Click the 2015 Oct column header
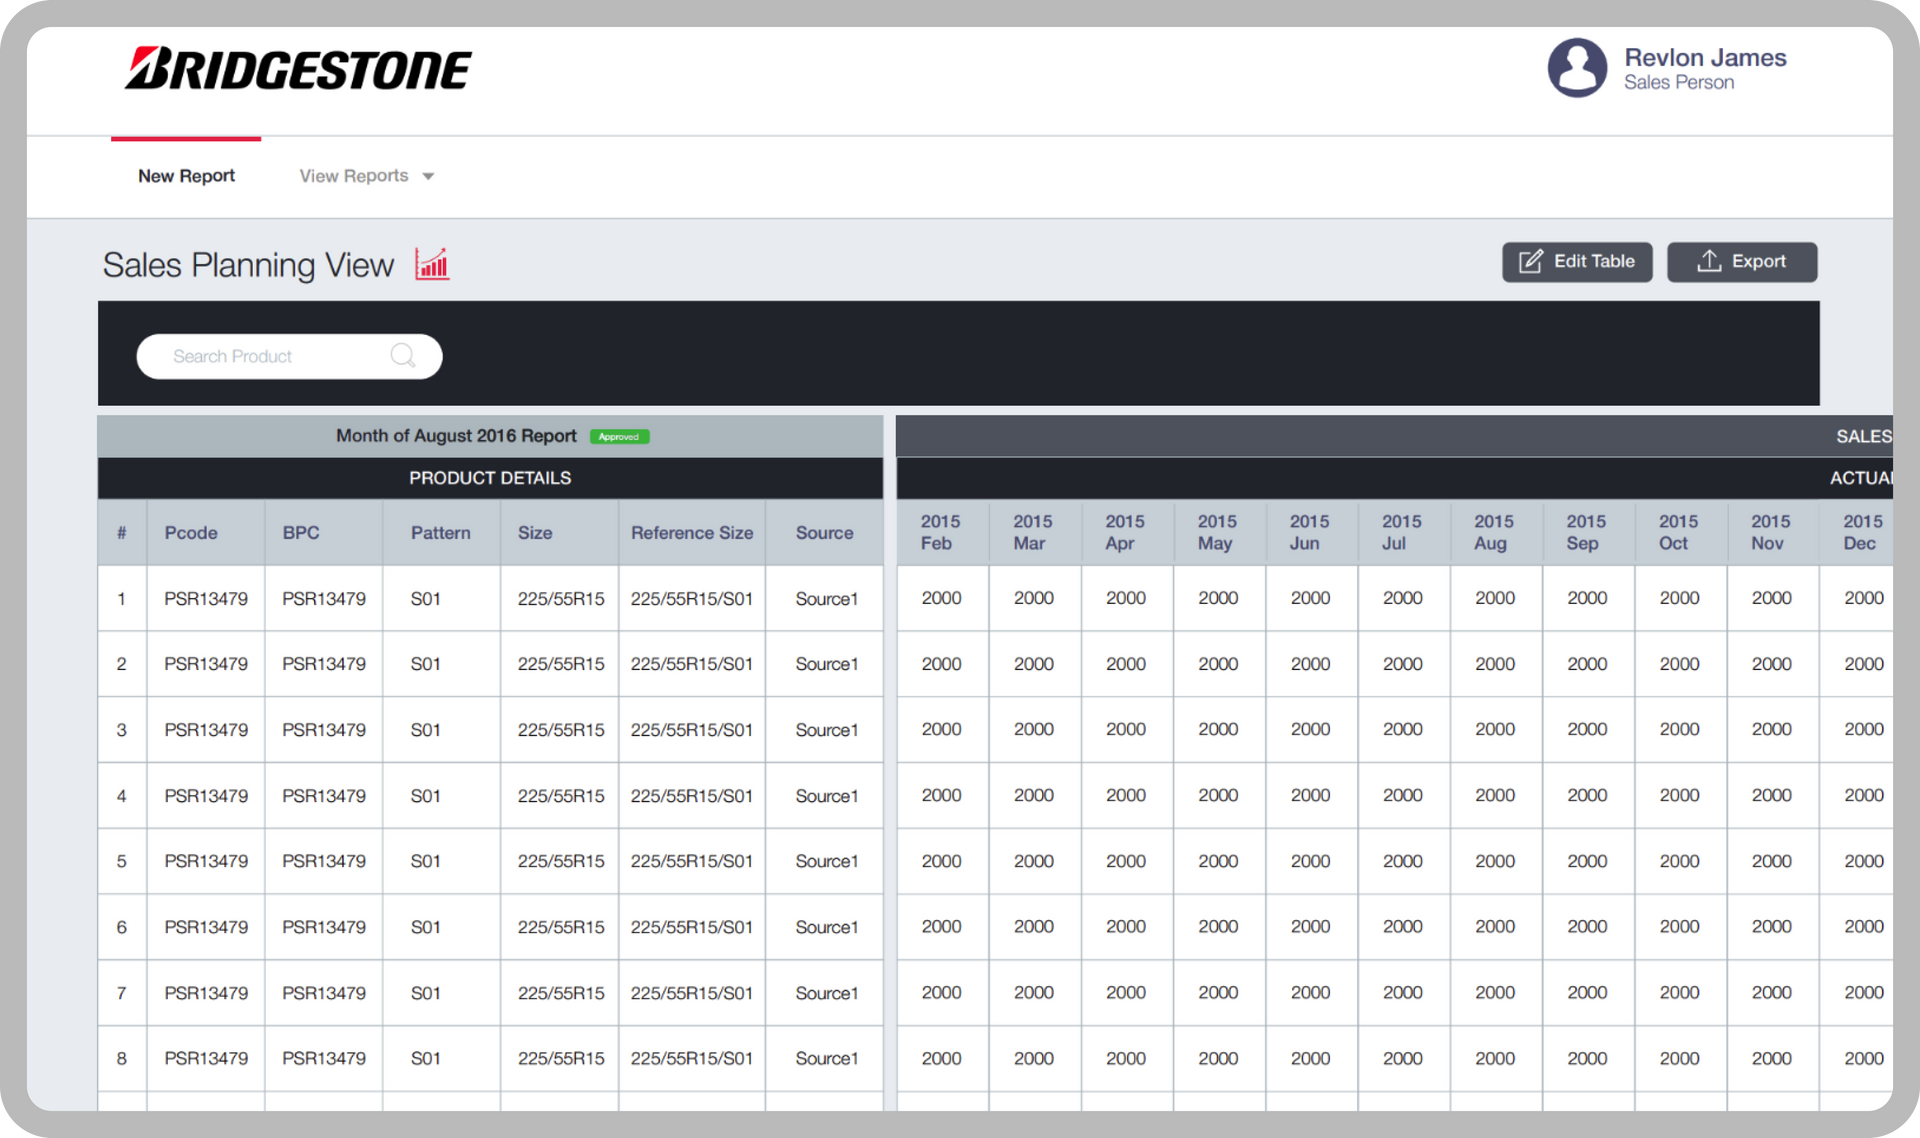1920x1138 pixels. [x=1680, y=533]
